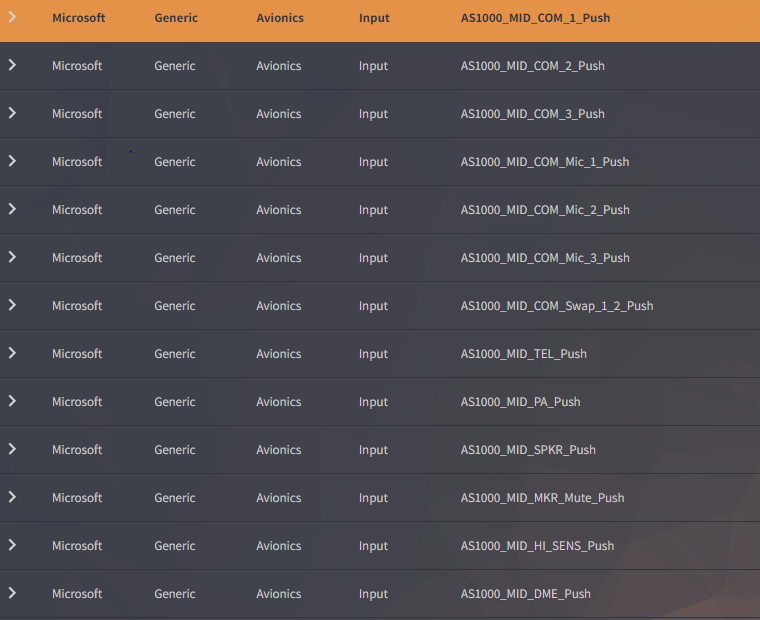Click Generic in the HI_SENS_Push row
Image resolution: width=760 pixels, height=620 pixels.
(175, 546)
